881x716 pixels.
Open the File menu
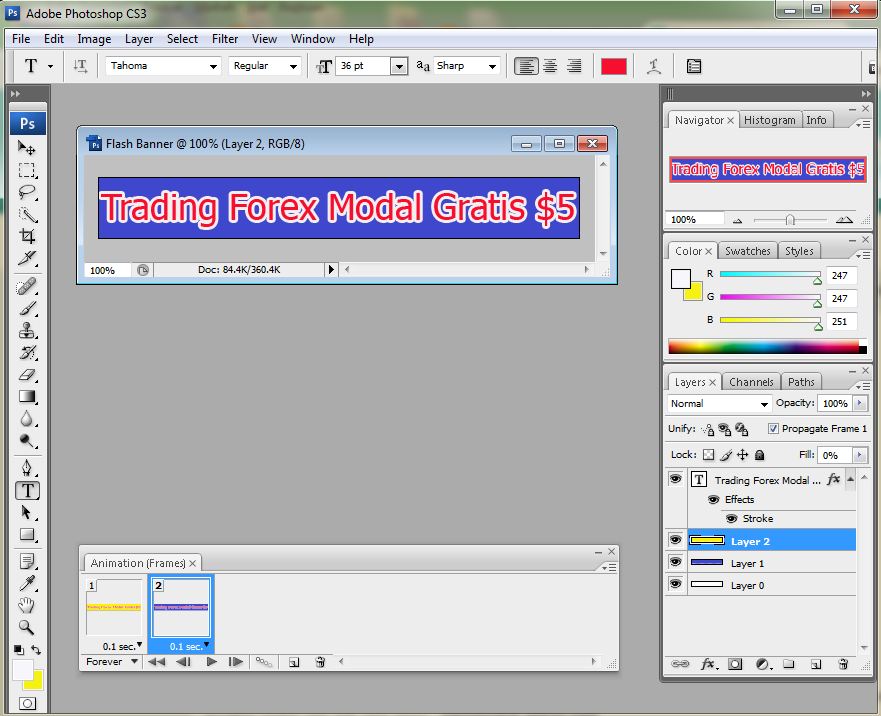21,39
